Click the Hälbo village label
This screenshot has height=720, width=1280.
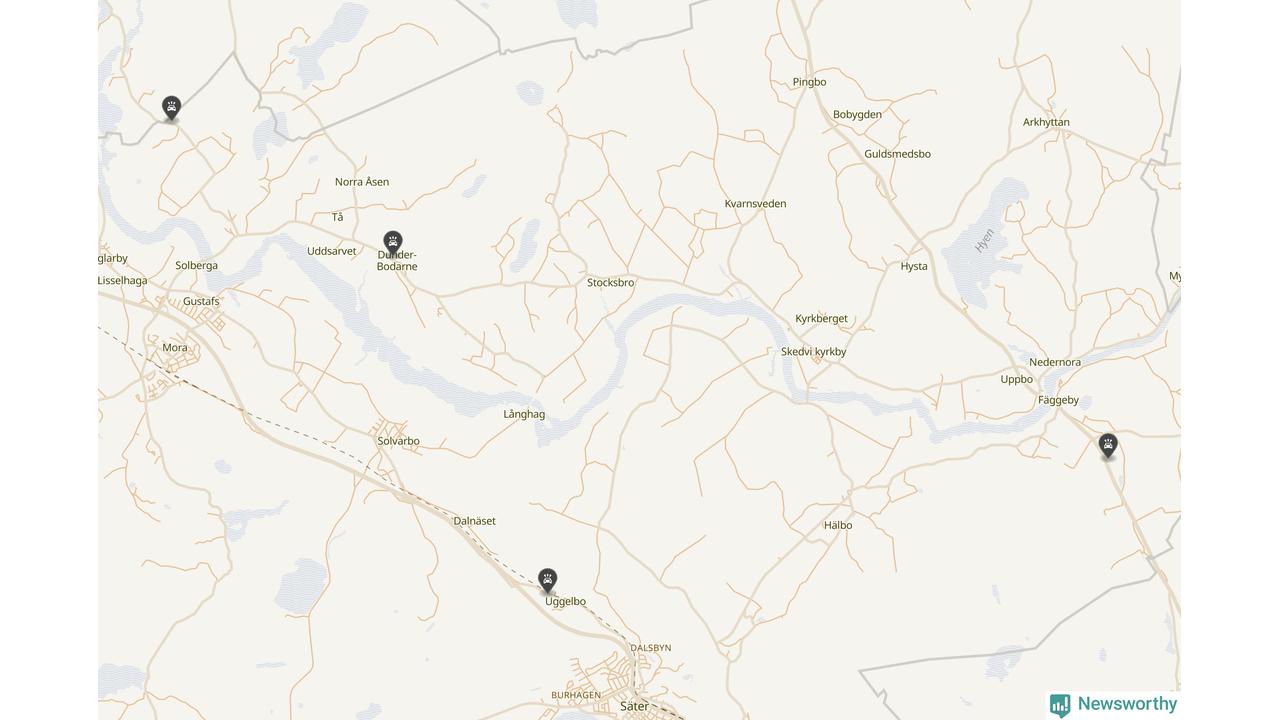[838, 525]
